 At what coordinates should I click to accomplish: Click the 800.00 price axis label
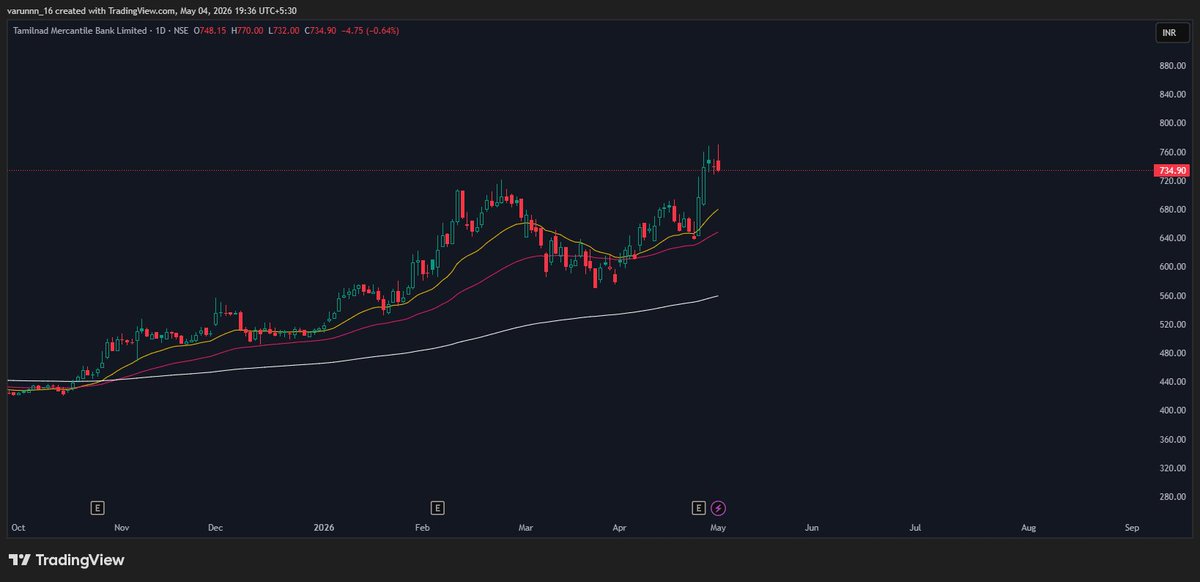click(1172, 124)
